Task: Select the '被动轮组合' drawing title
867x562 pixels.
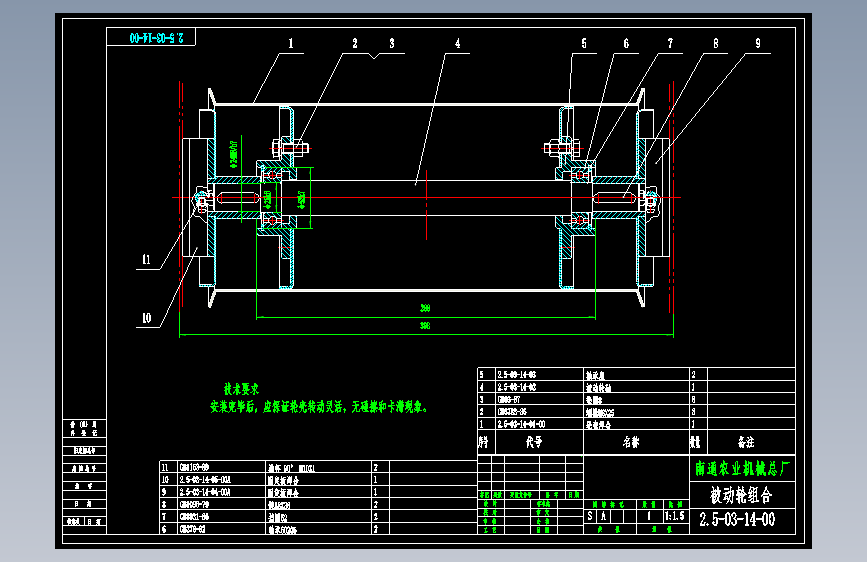Action: pos(741,495)
